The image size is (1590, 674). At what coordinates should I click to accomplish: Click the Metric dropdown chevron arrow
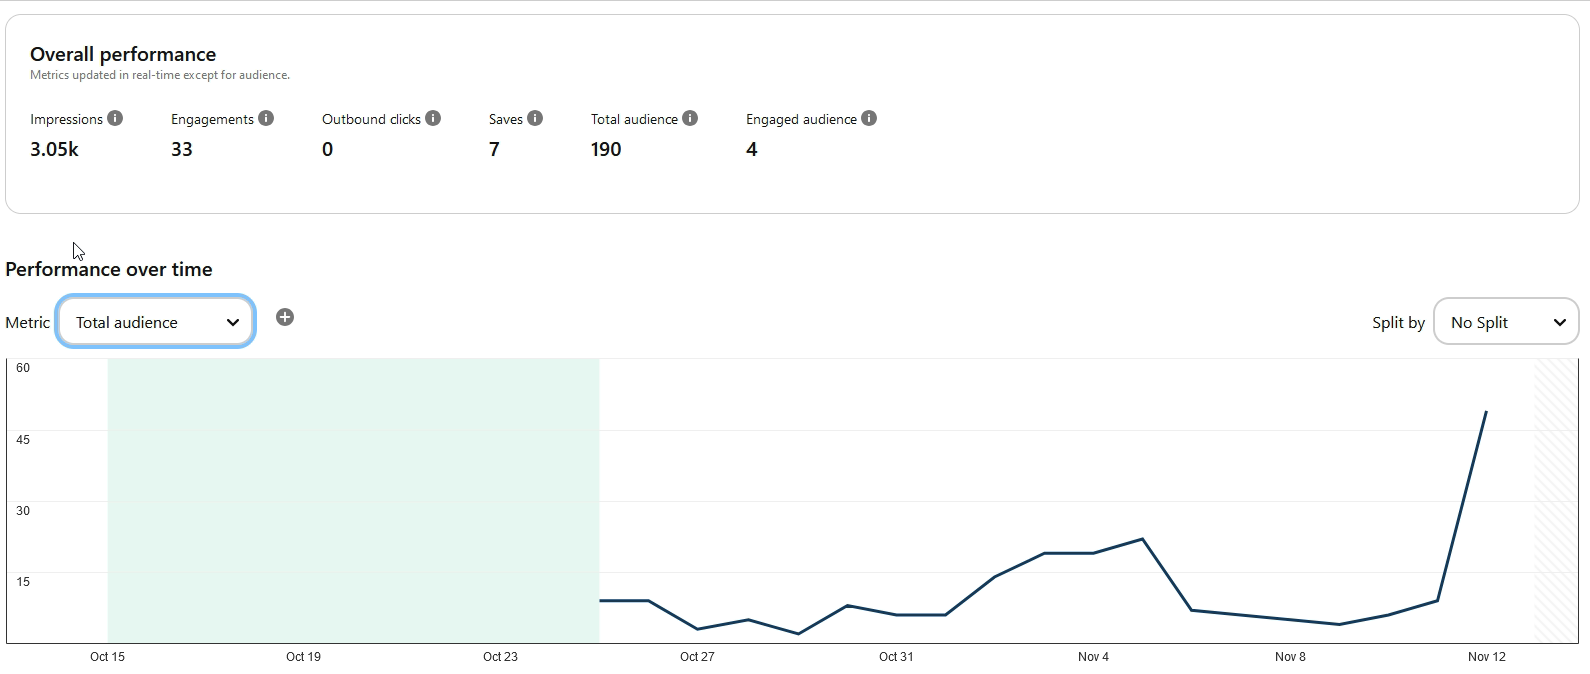pos(233,322)
